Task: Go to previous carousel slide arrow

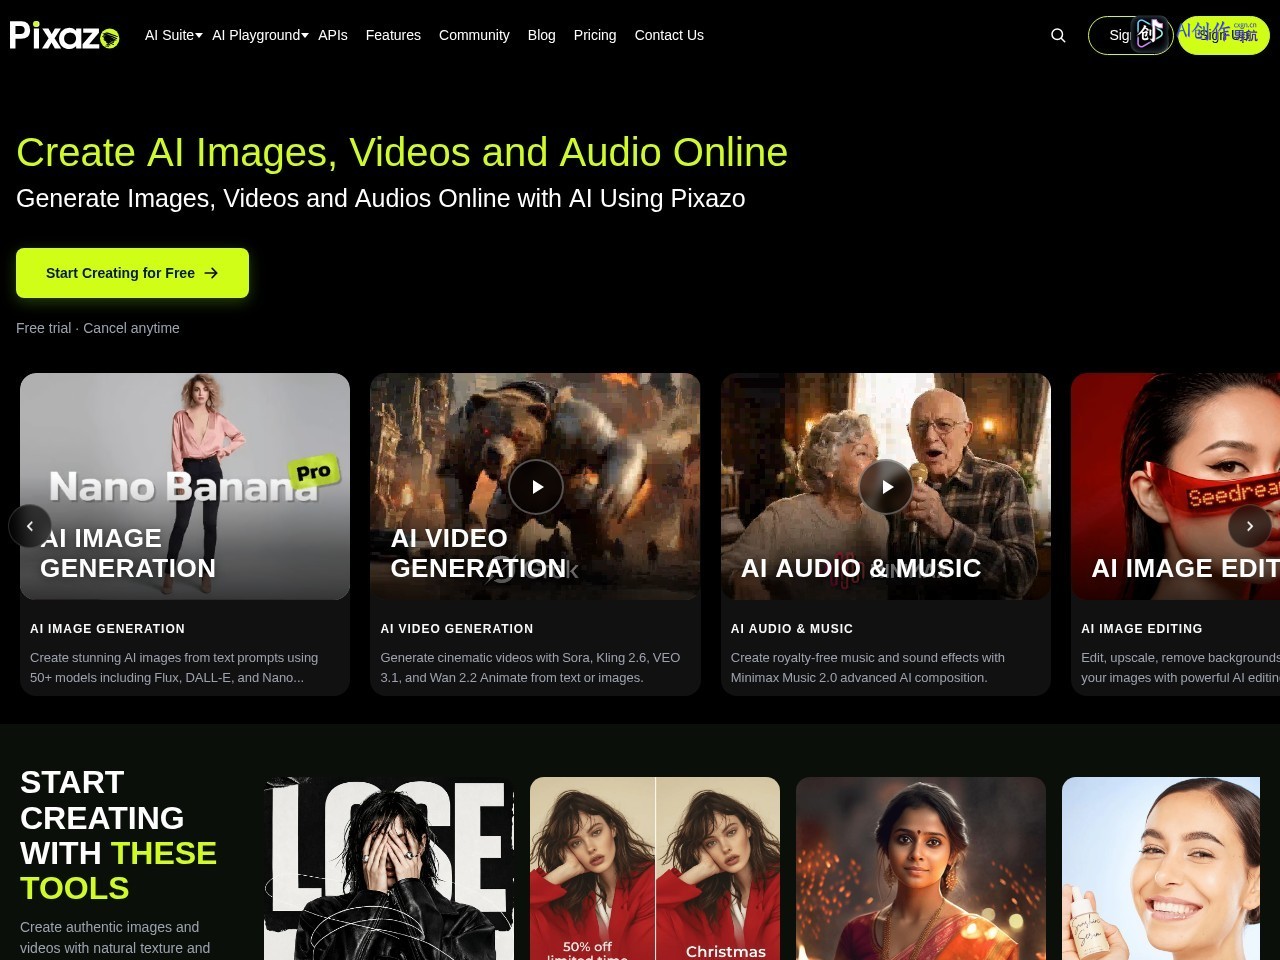Action: click(30, 526)
